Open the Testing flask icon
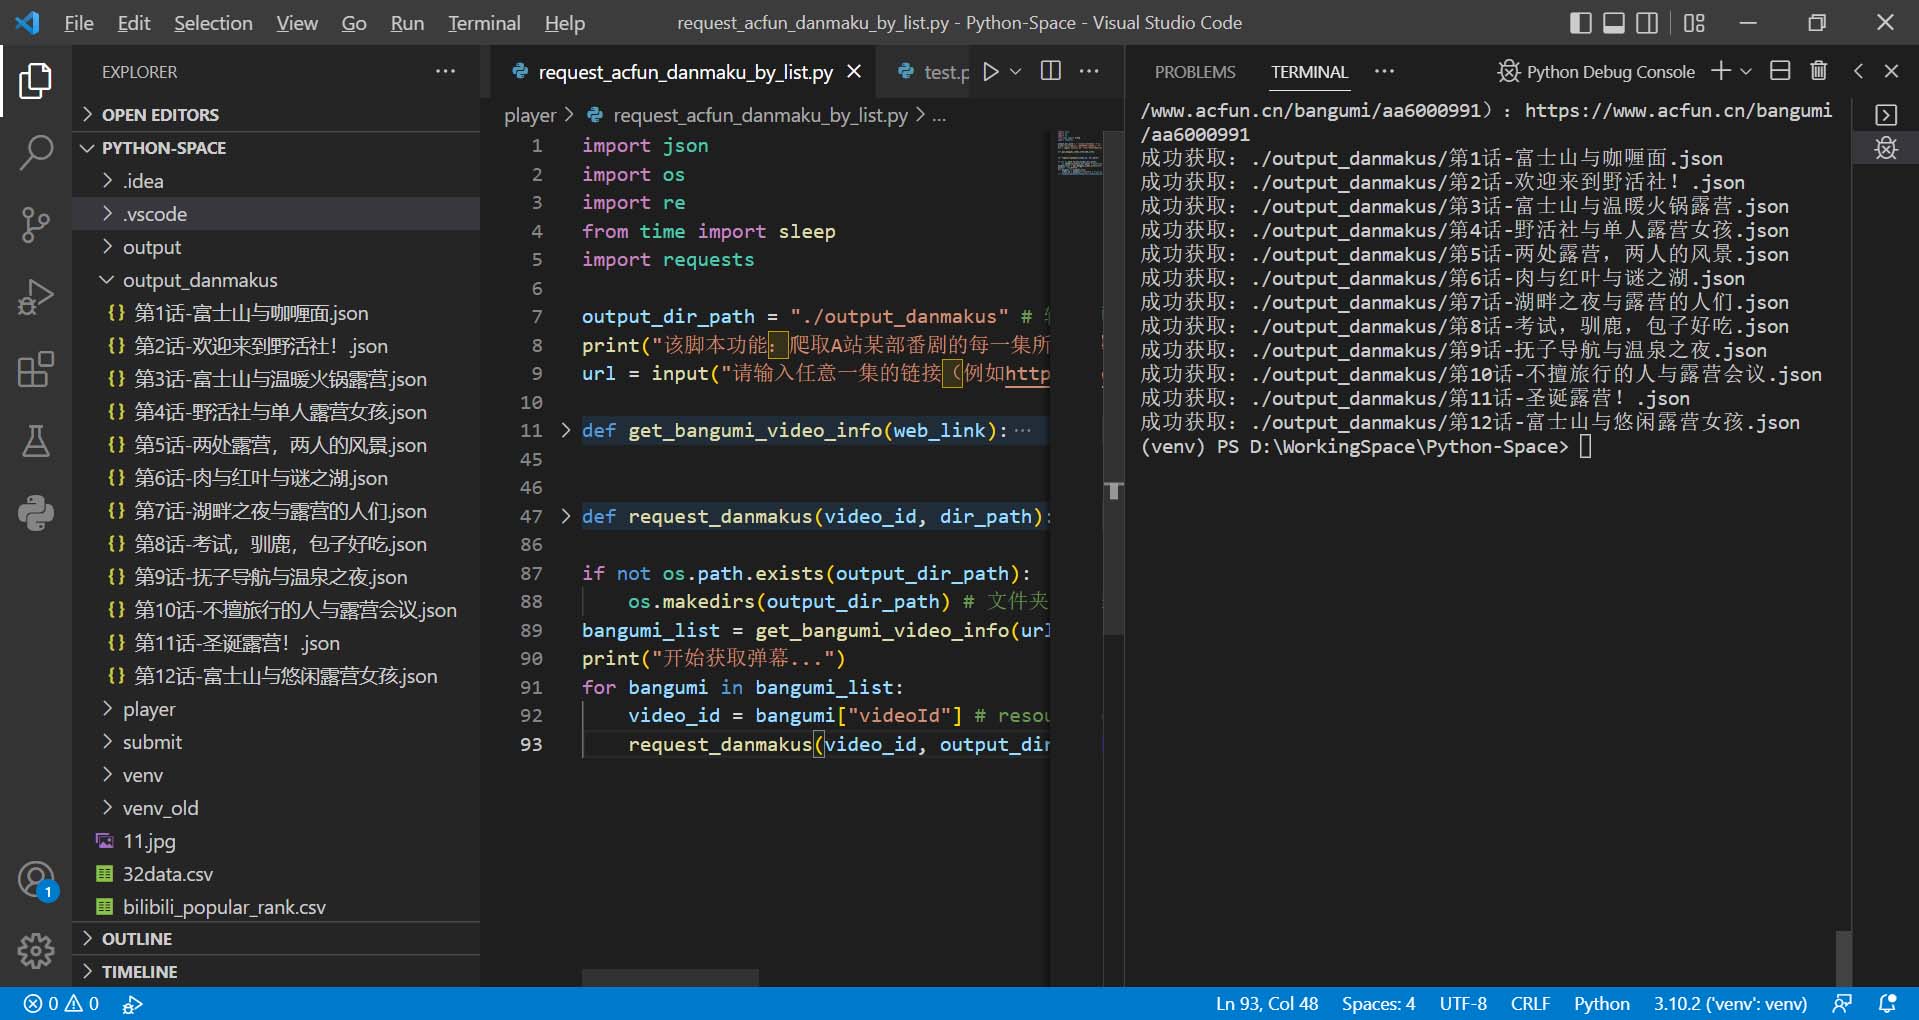The image size is (1919, 1020). point(36,441)
